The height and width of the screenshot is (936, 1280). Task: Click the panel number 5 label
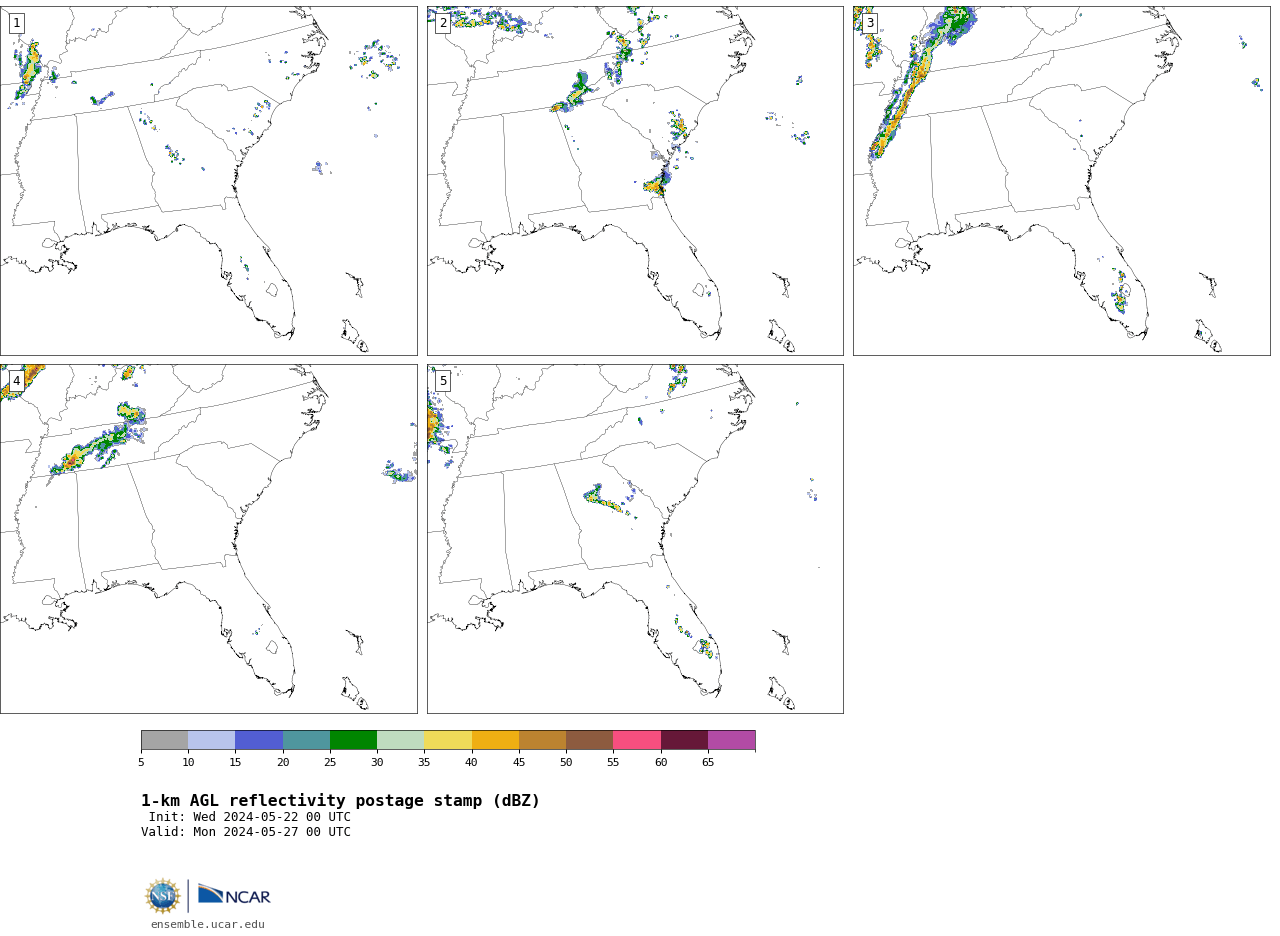point(443,381)
